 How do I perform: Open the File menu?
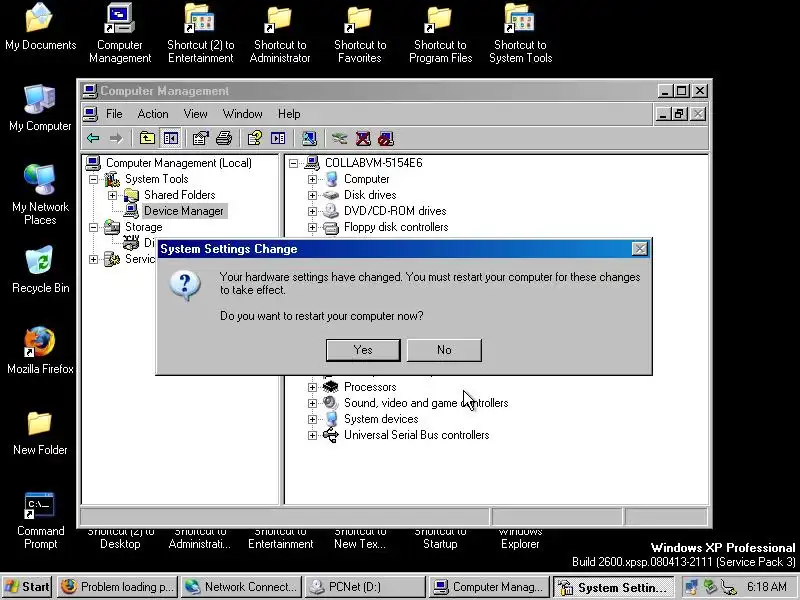pyautogui.click(x=114, y=114)
